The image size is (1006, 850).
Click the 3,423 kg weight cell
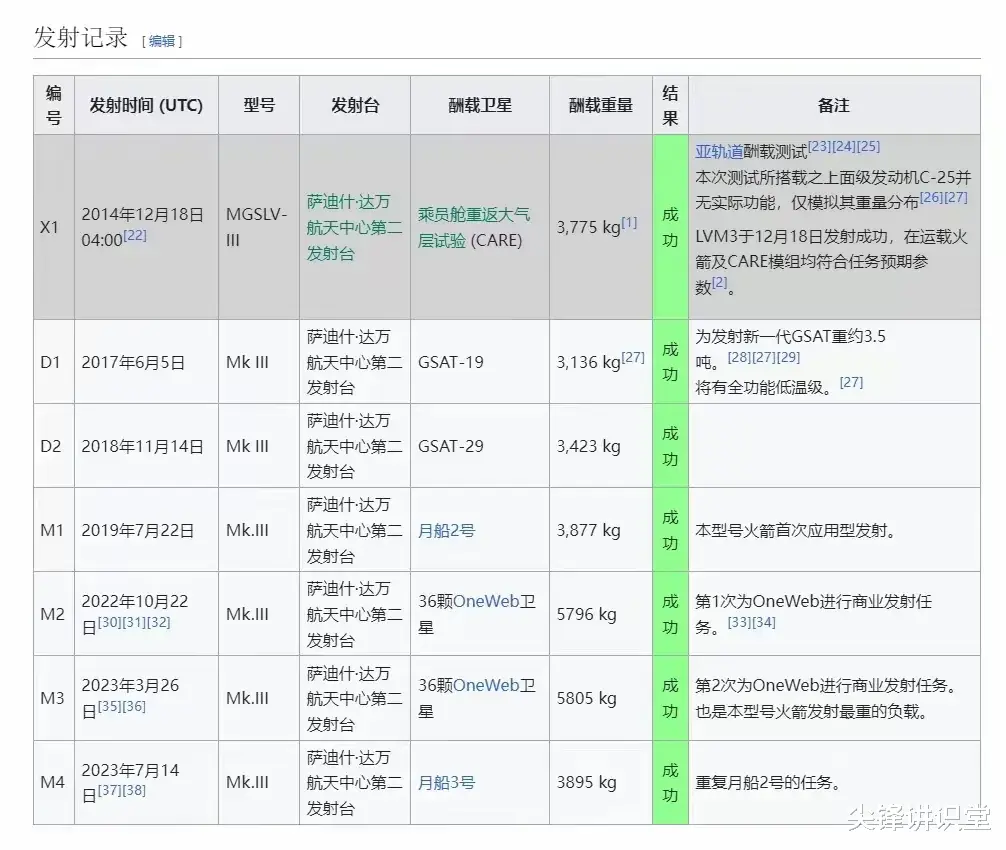pos(601,446)
